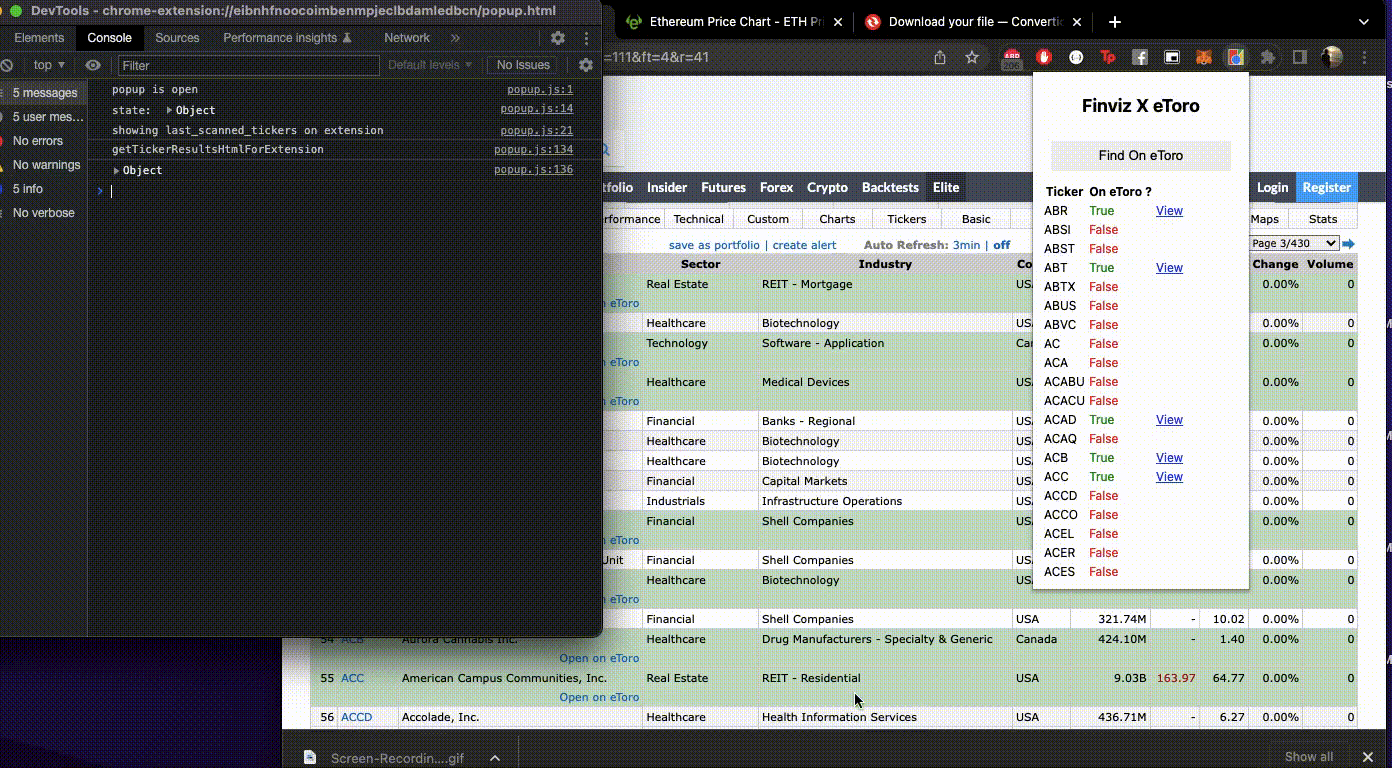Image resolution: width=1392 pixels, height=768 pixels.
Task: Show more DevTools tabs with the double chevron
Action: coord(455,38)
